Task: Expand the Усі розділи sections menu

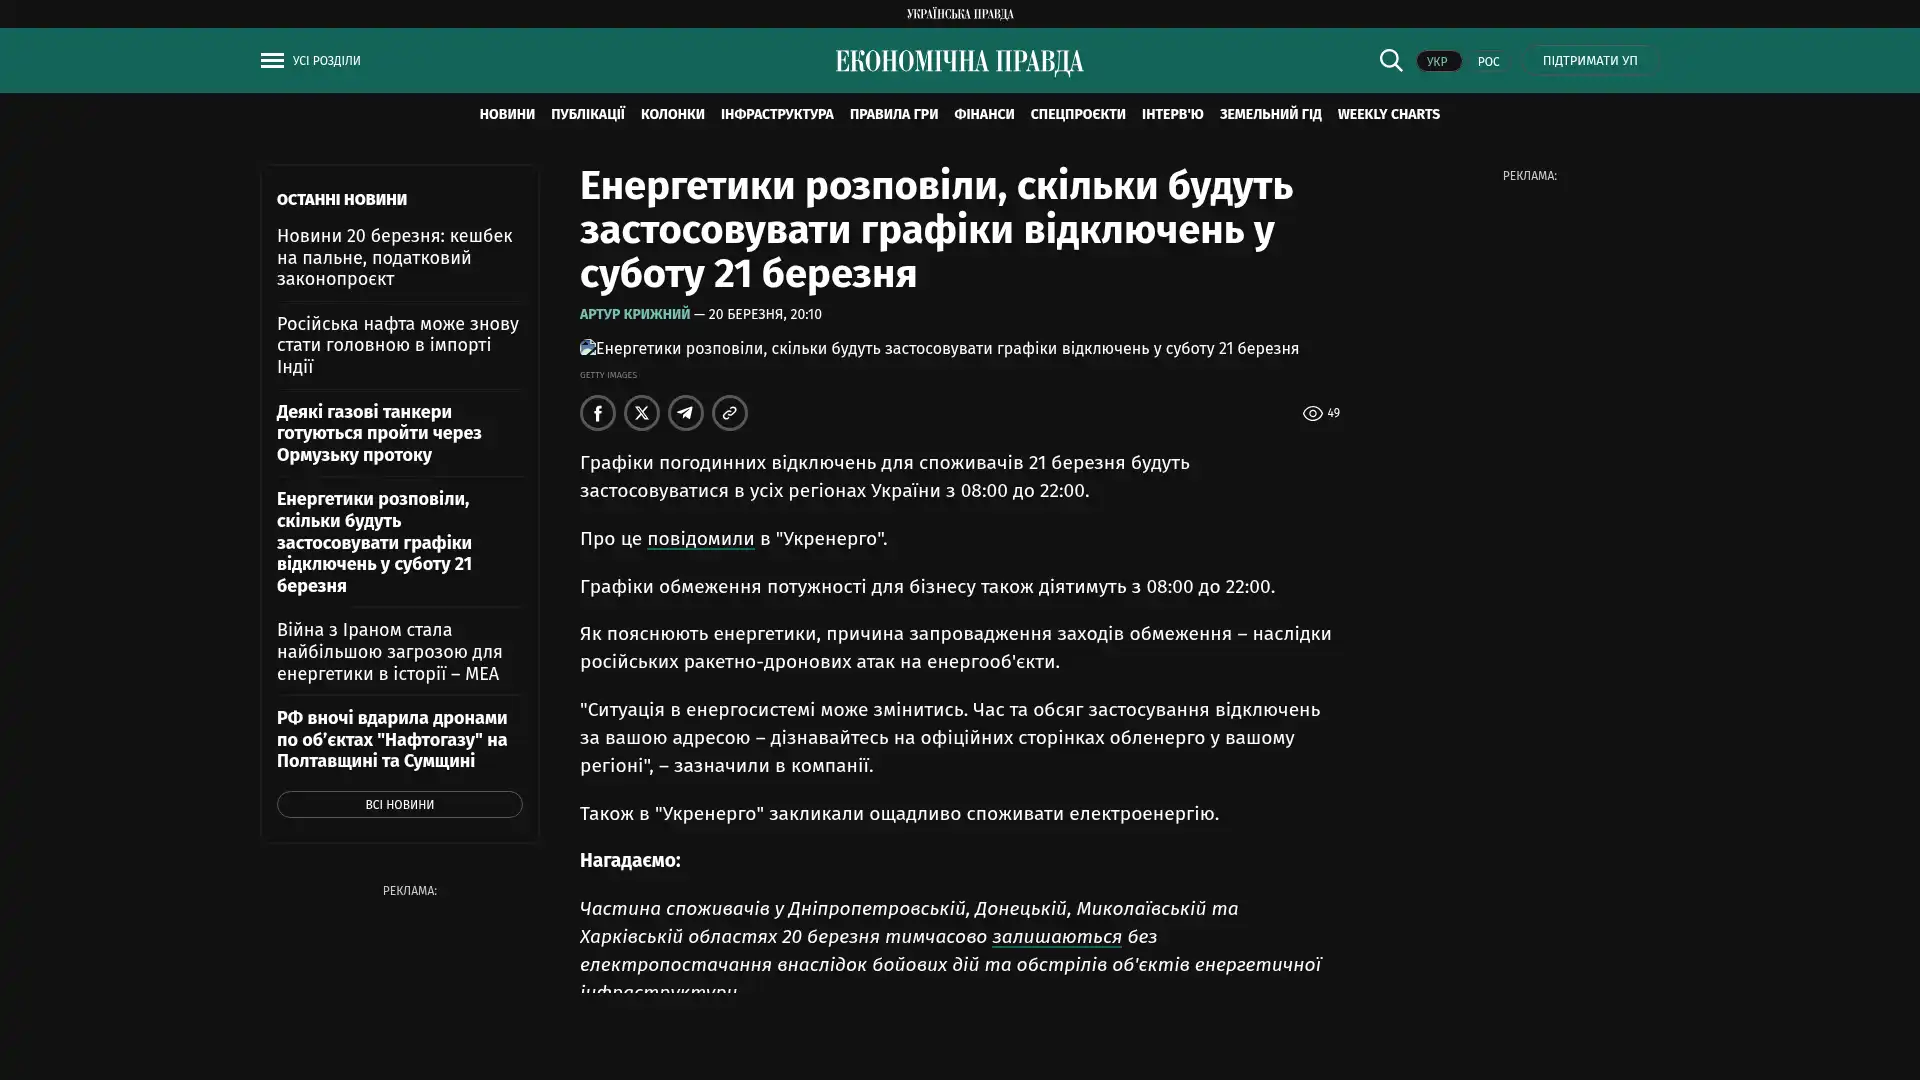Action: (326, 61)
